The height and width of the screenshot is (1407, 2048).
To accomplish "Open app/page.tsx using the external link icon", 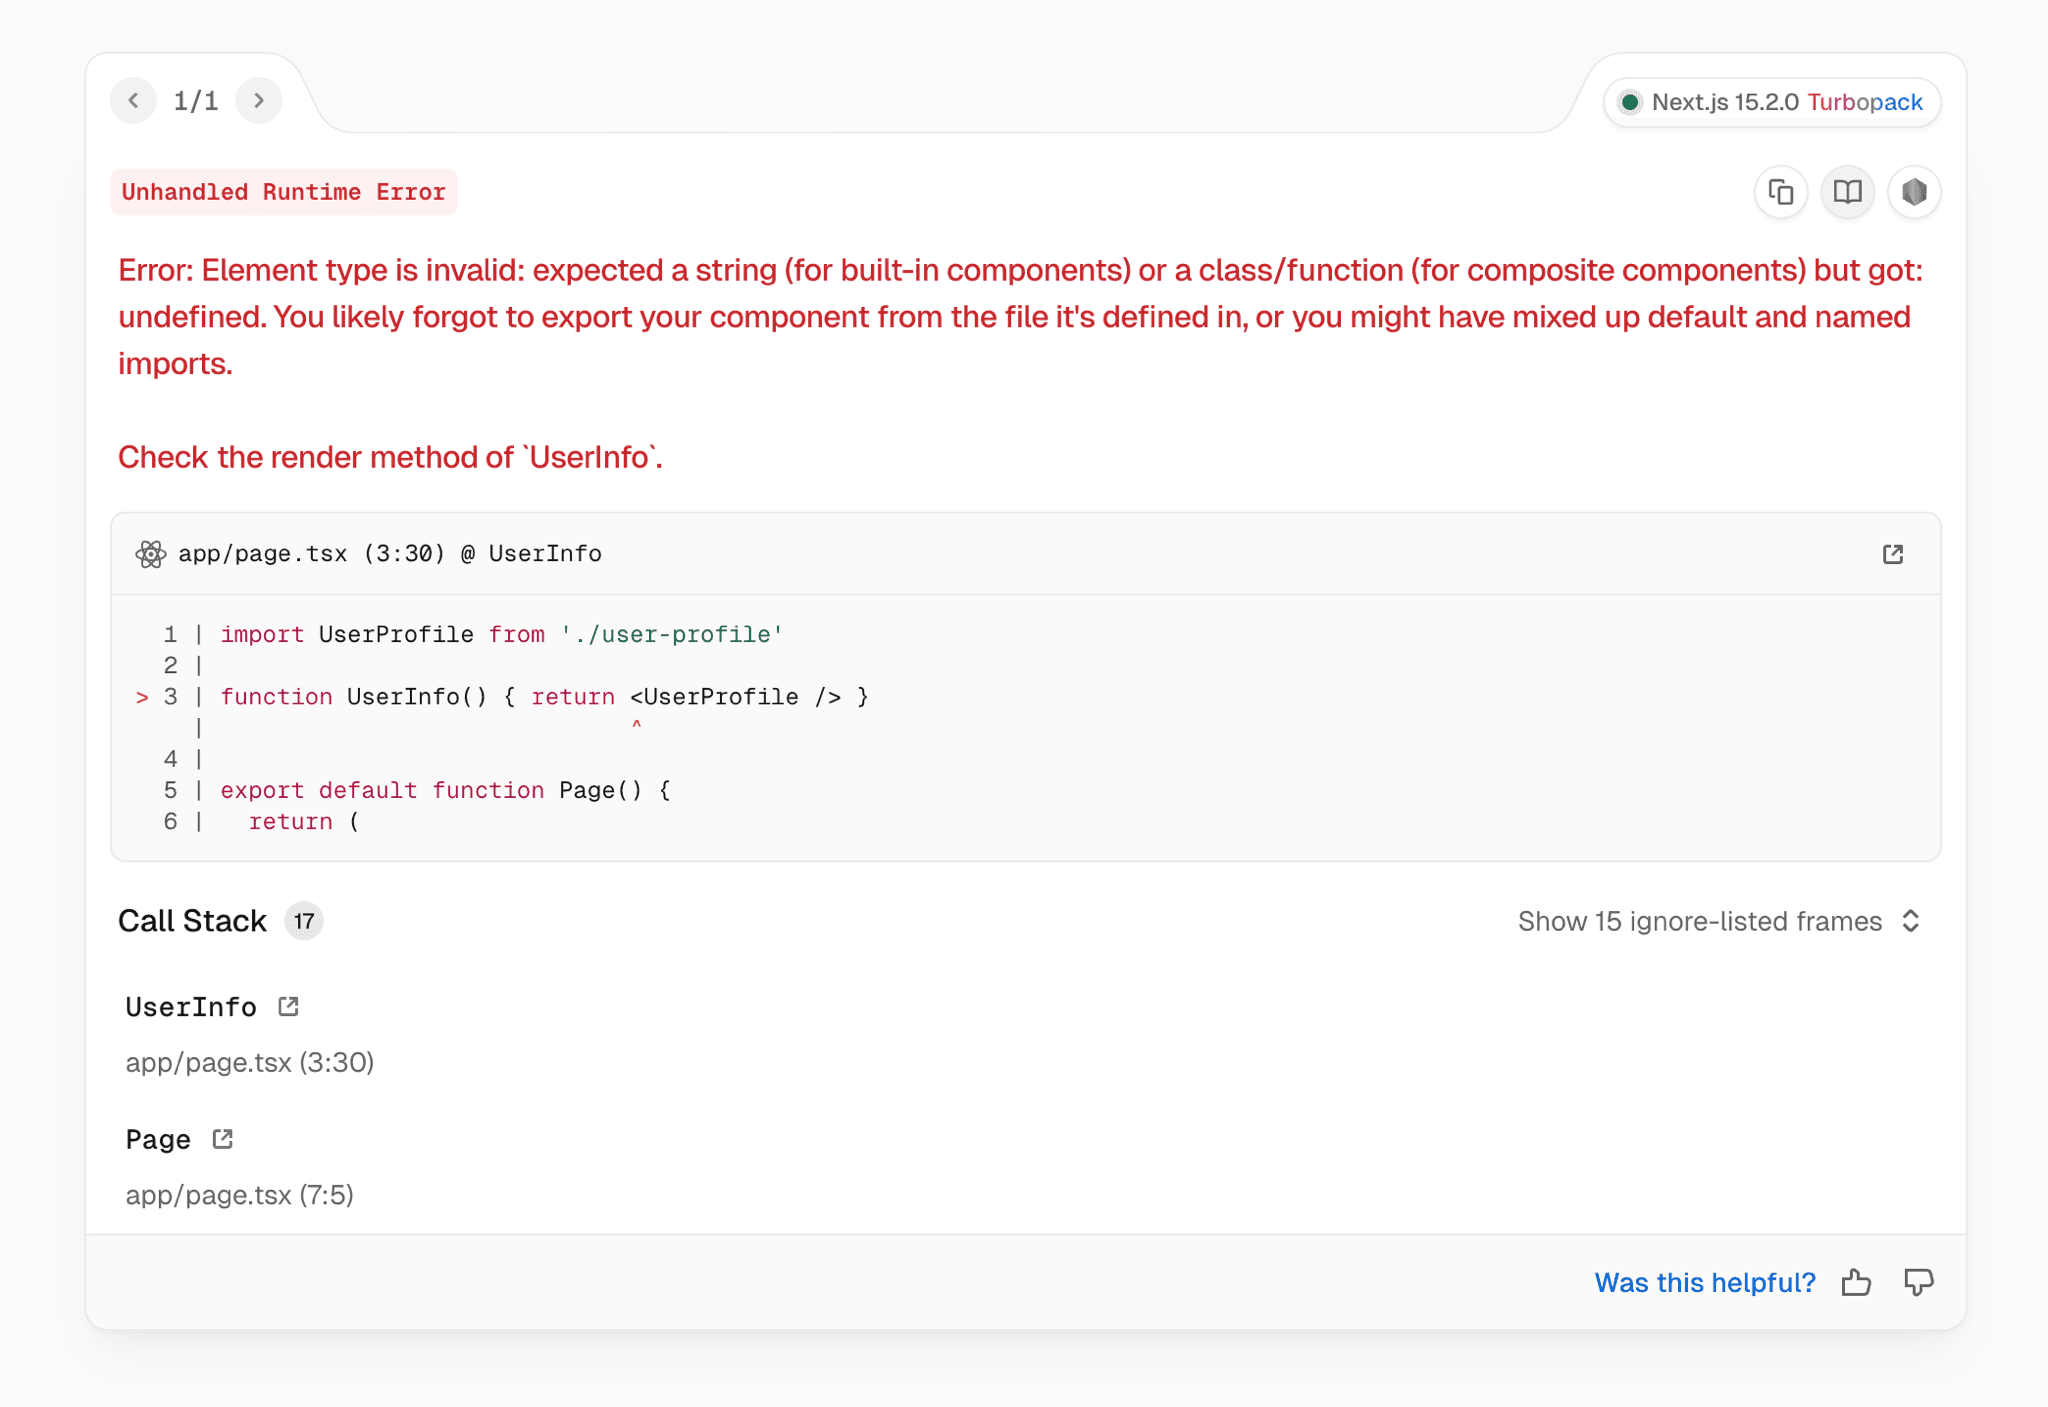I will pos(1893,553).
